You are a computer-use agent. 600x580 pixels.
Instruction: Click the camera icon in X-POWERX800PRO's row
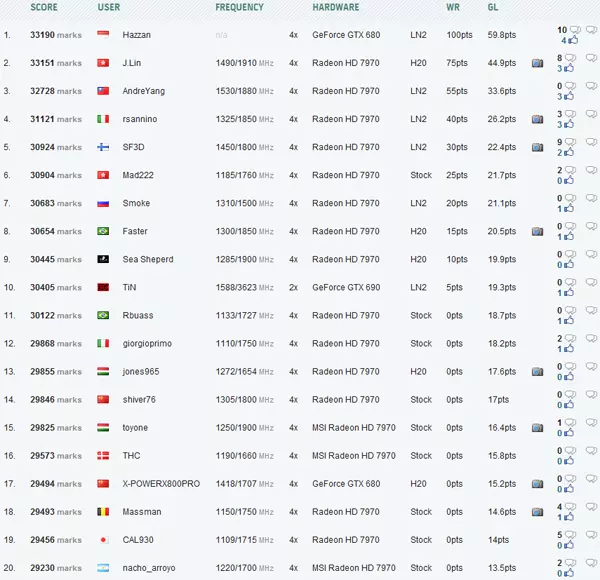pyautogui.click(x=538, y=483)
